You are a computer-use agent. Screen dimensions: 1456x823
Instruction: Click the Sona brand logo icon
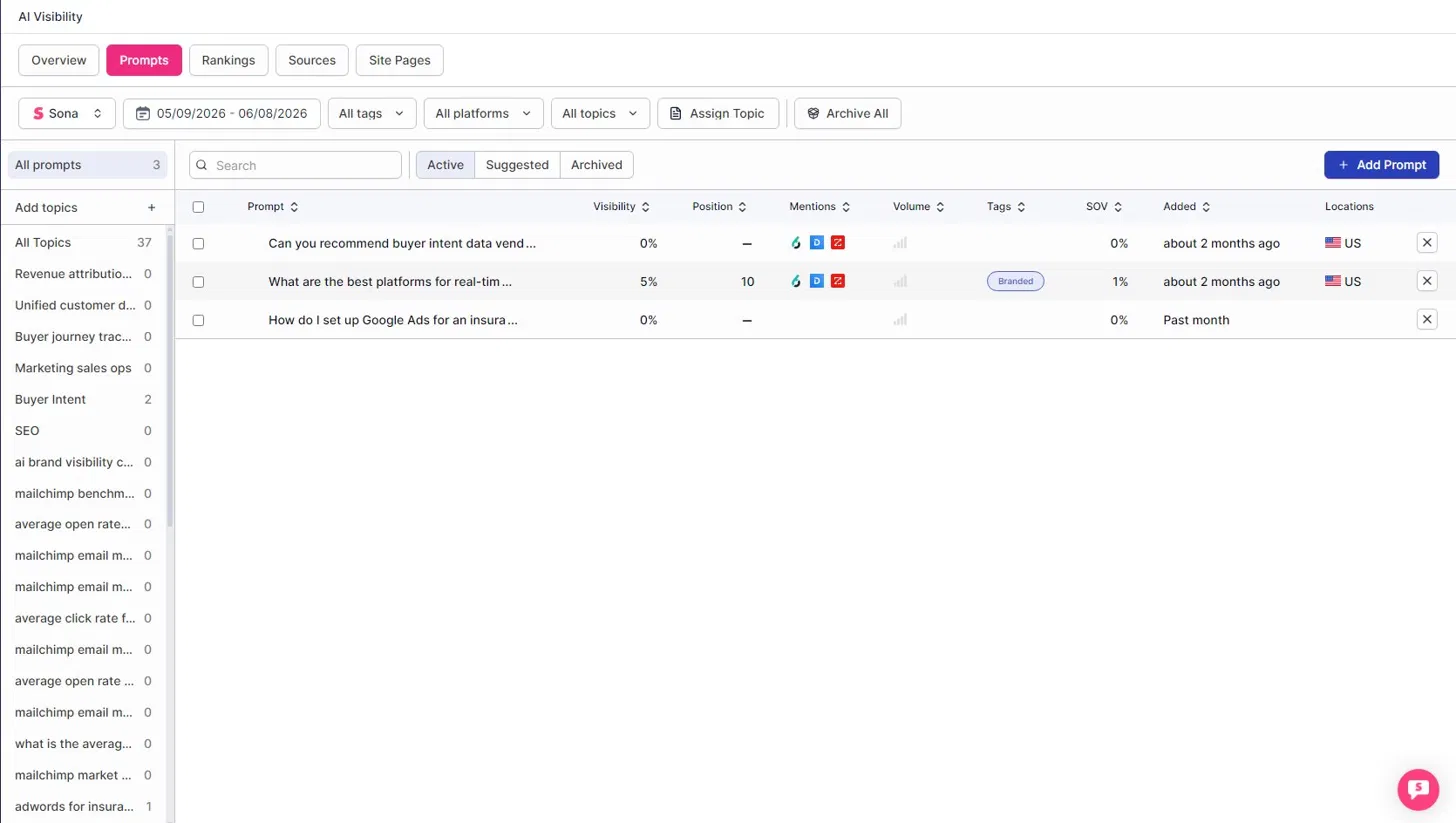(x=38, y=114)
